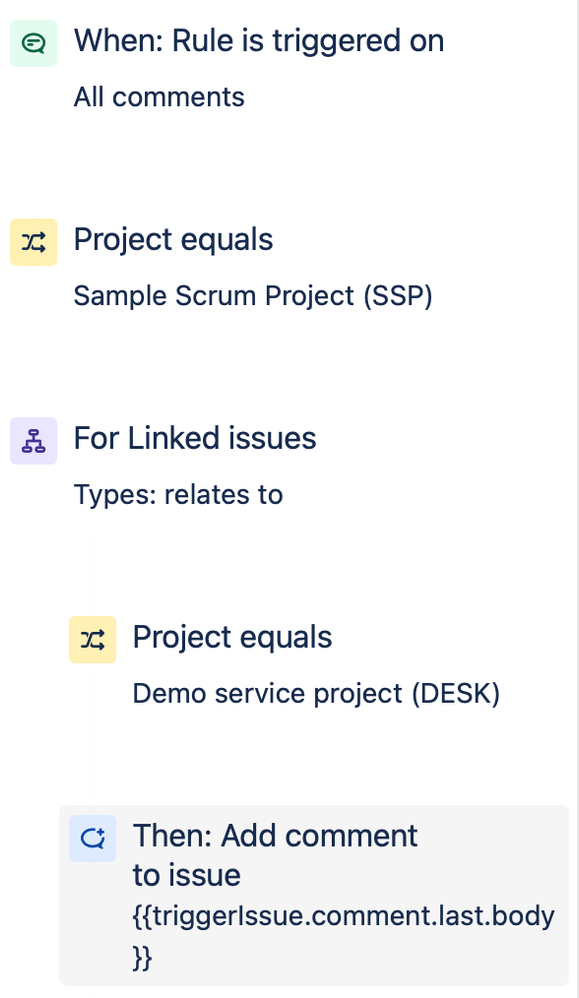Click the circular refresh icon on Then action
This screenshot has width=579, height=998.
(x=92, y=838)
